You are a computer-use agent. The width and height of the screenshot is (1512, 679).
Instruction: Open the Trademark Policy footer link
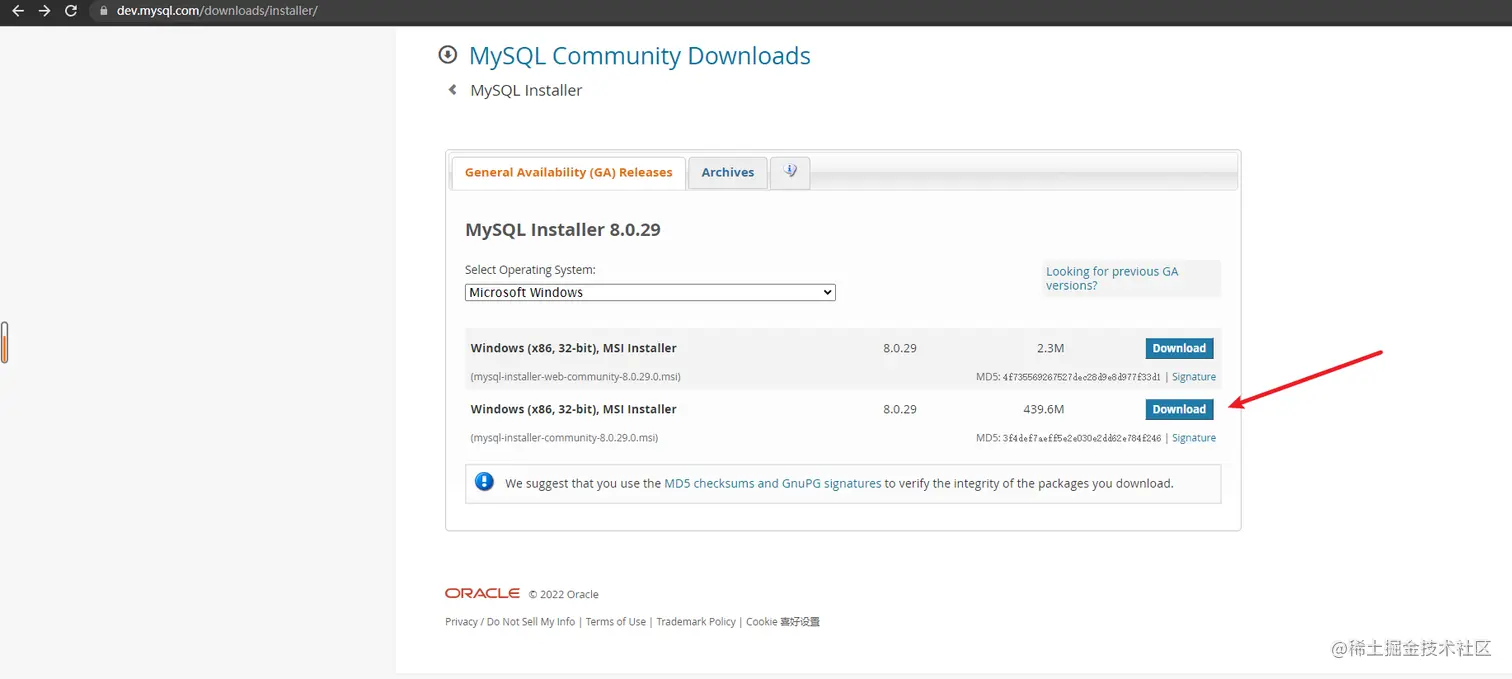click(x=696, y=622)
